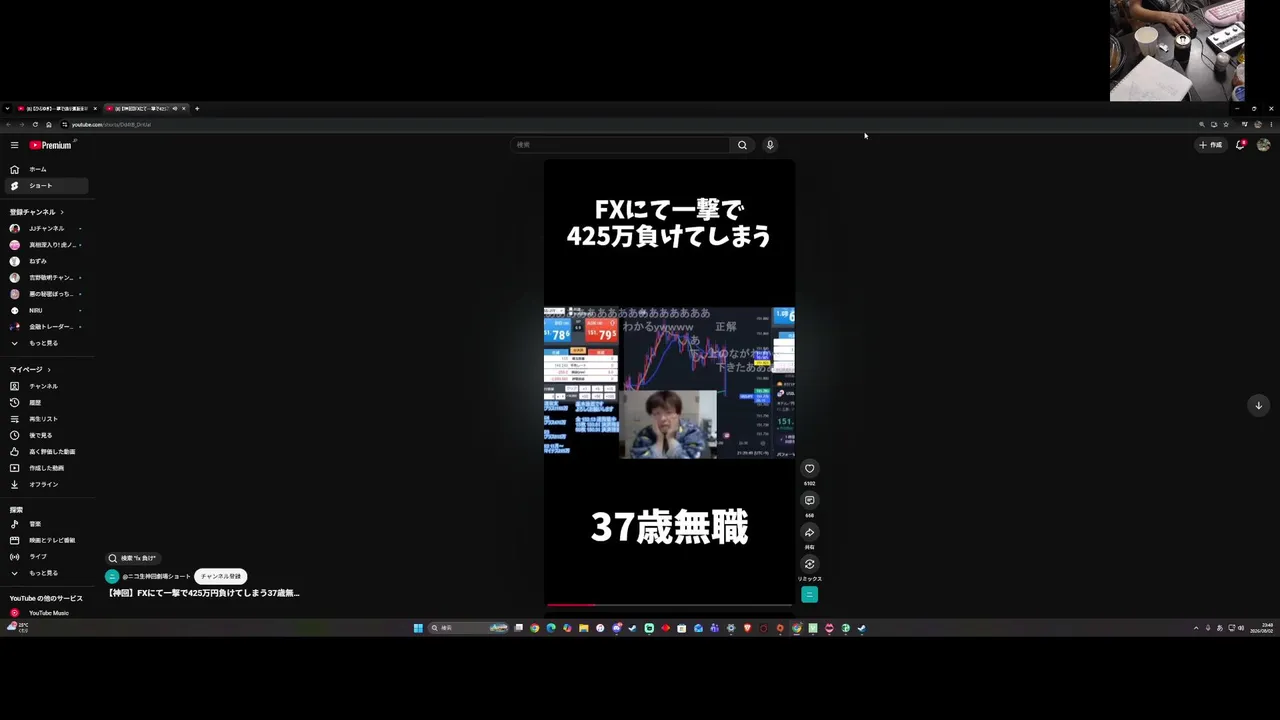The image size is (1280, 720).
Task: Open the YouTube account avatar menu
Action: click(1264, 145)
